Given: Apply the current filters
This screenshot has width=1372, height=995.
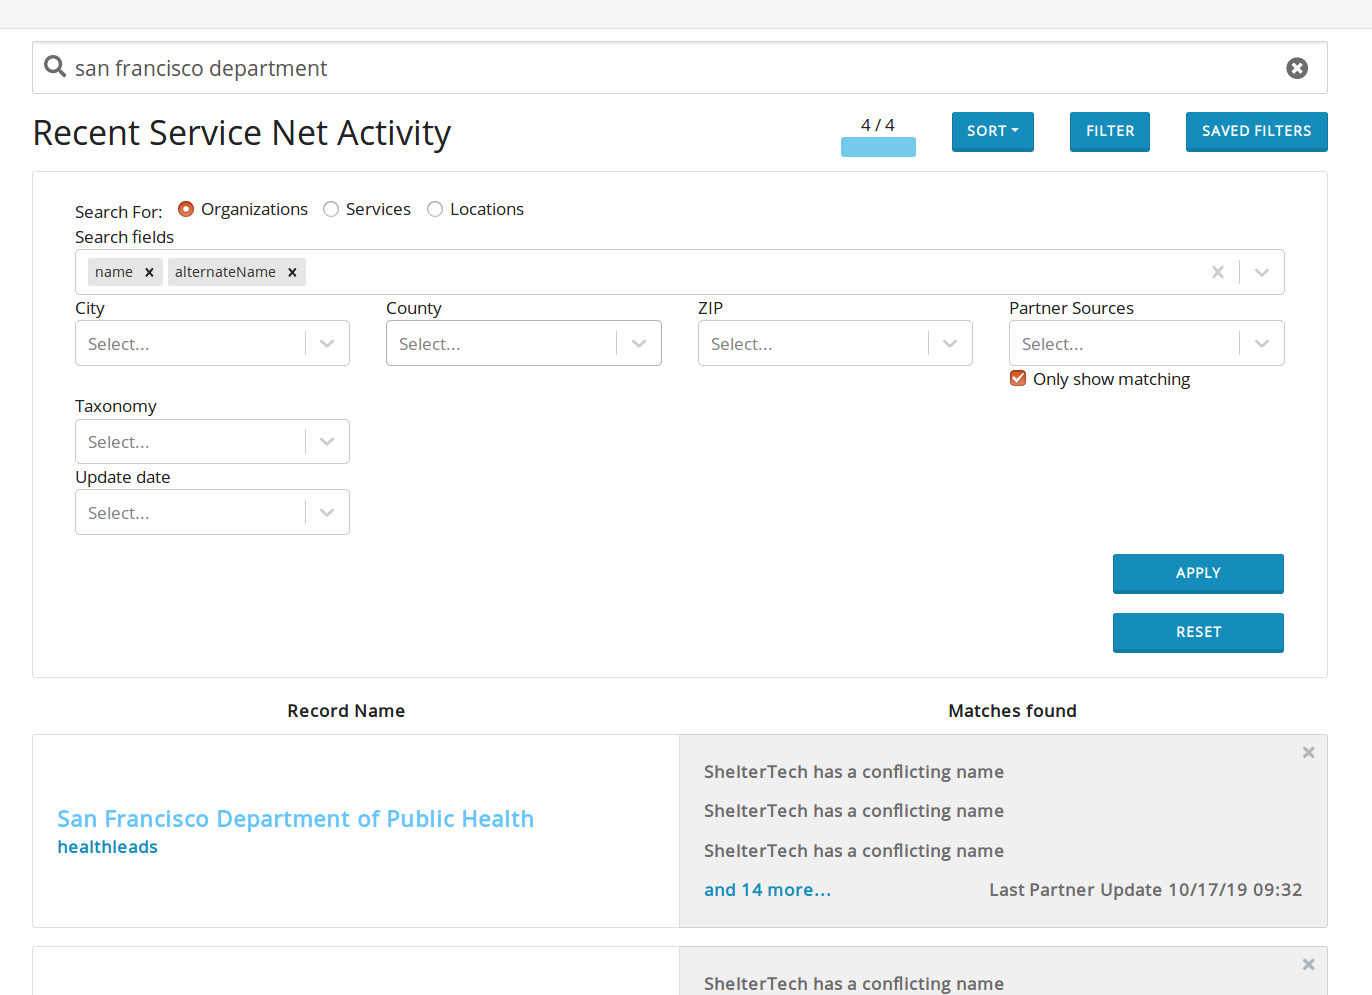Looking at the screenshot, I should coord(1198,573).
